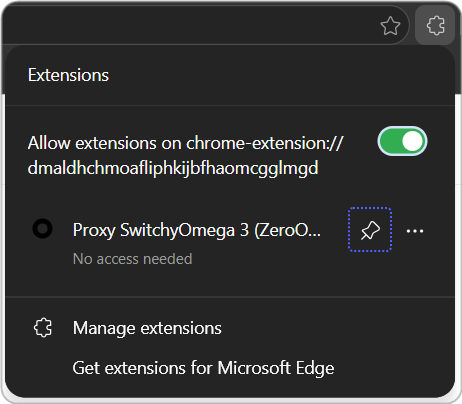This screenshot has width=462, height=404.
Task: Open more actions for Proxy SwitchyOmega 3
Action: (415, 231)
